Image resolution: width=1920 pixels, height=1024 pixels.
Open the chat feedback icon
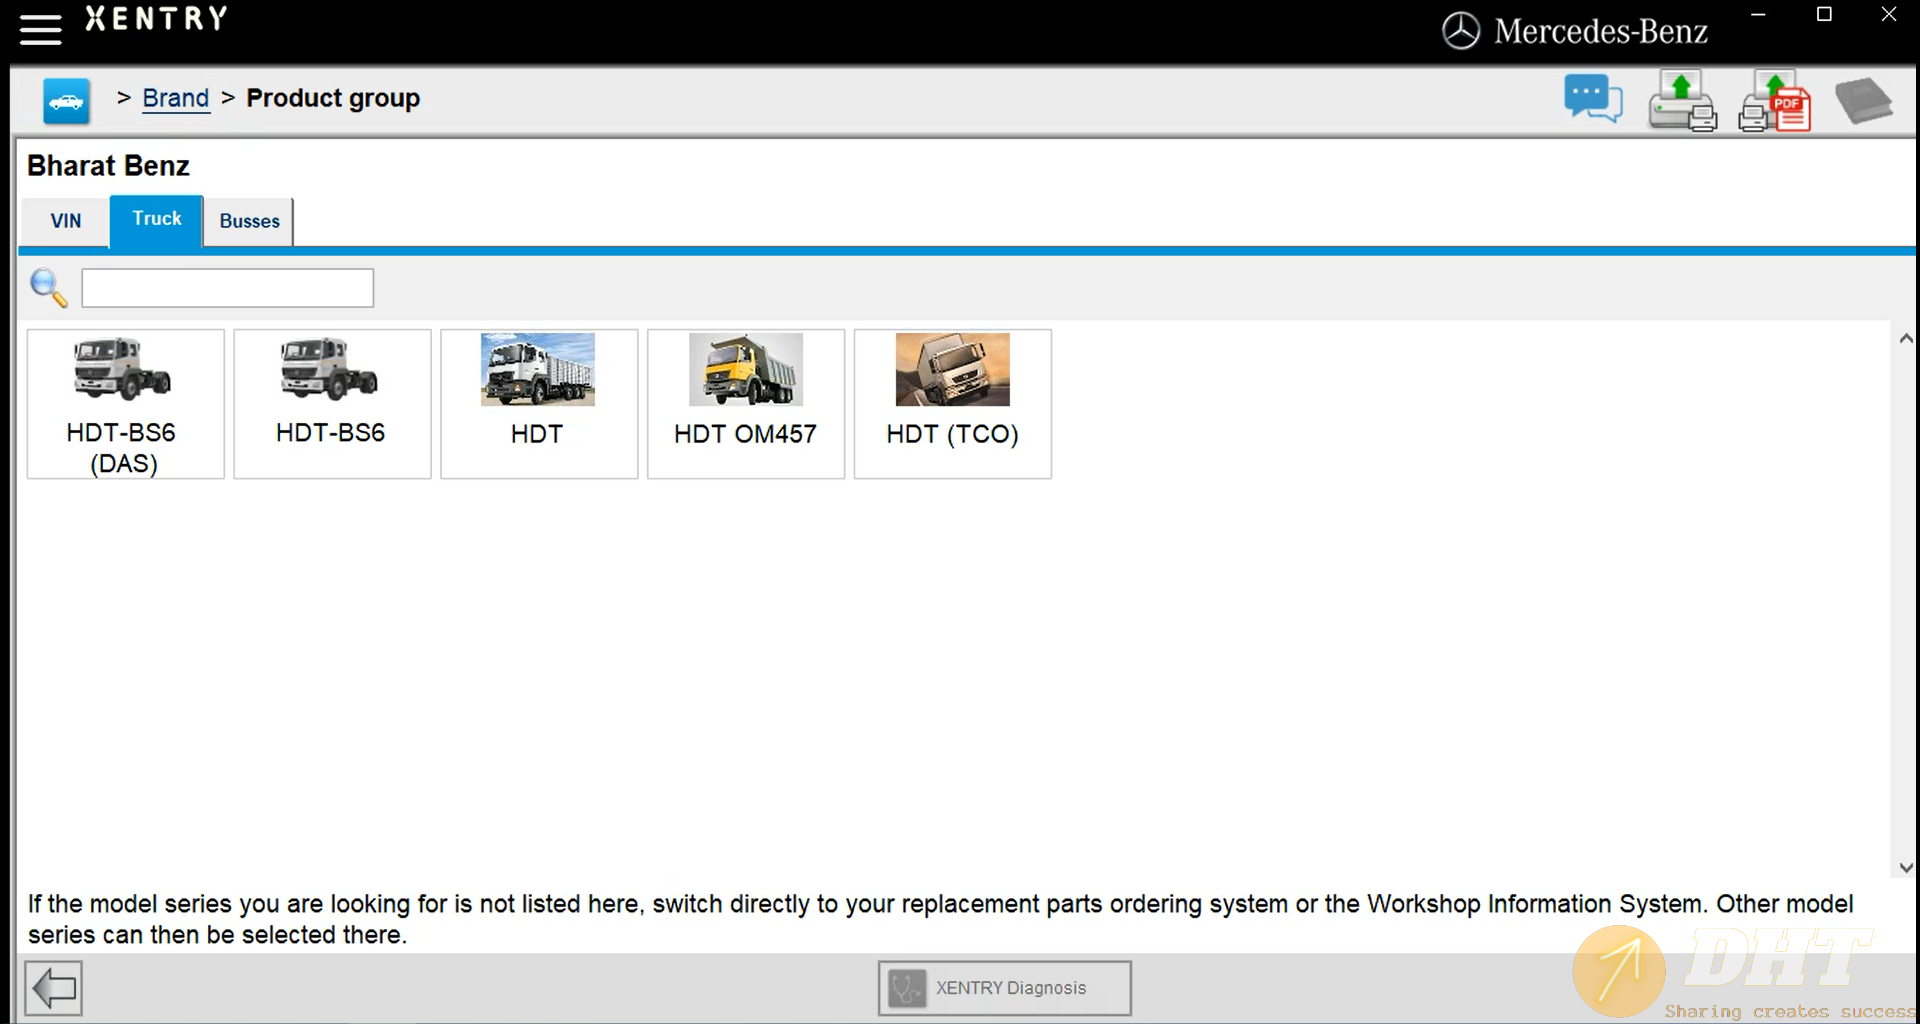coord(1593,99)
